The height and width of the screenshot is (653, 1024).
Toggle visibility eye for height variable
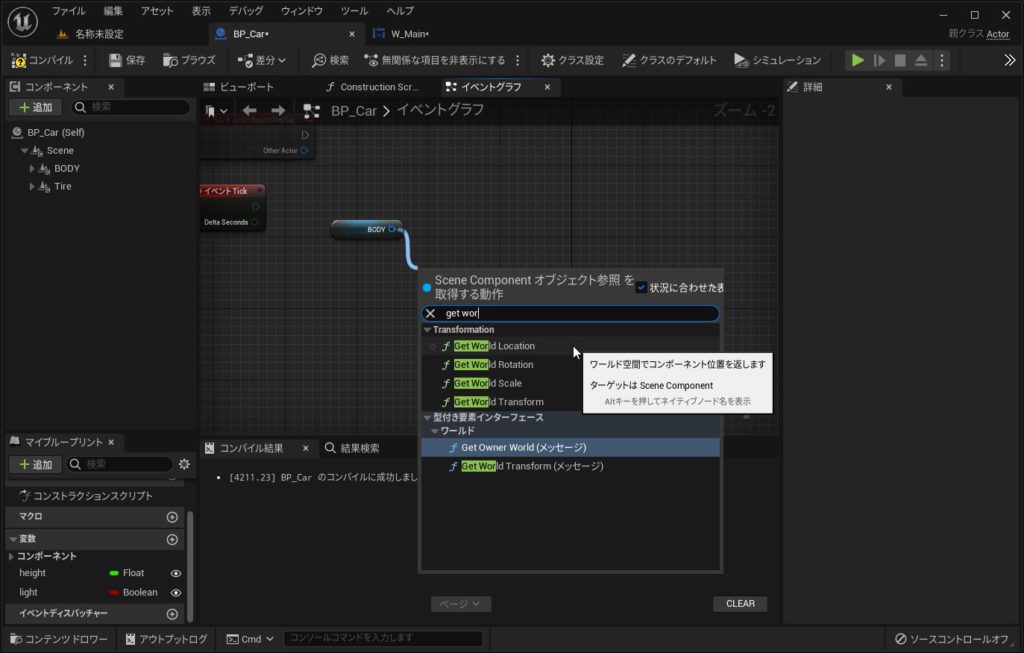176,573
